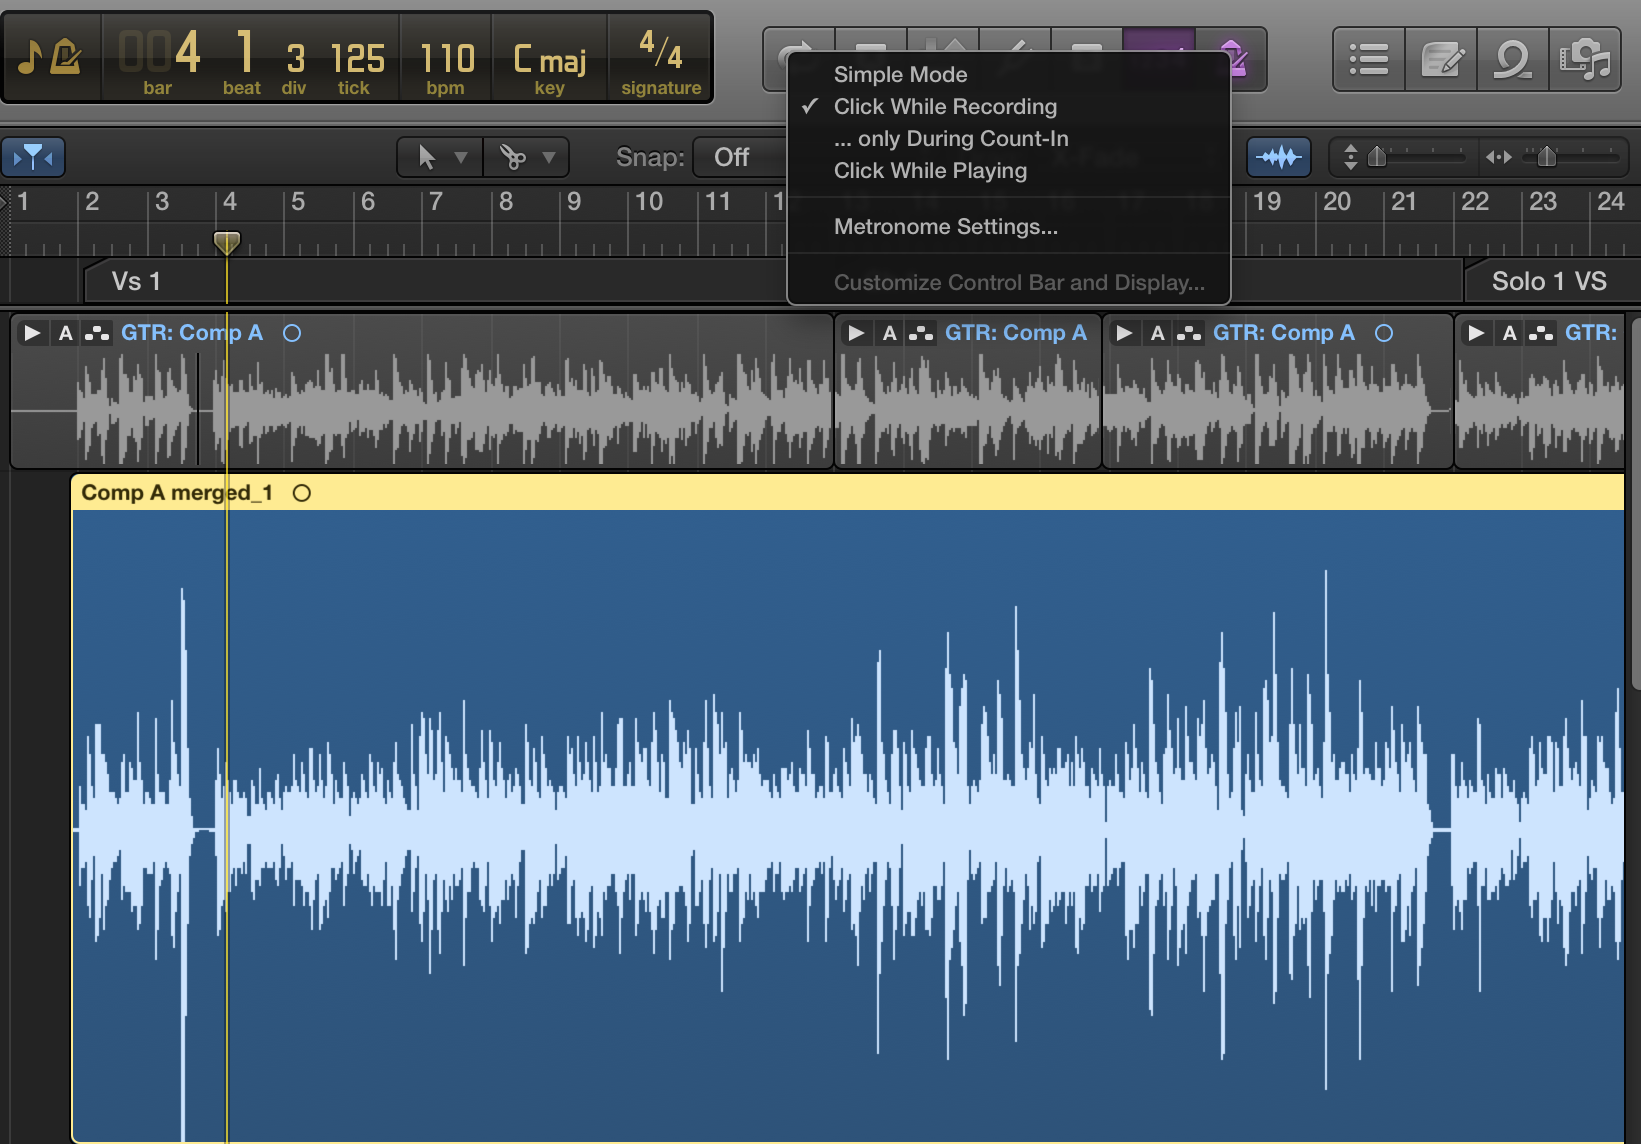Enable Simple Mode in metronome menu
Viewport: 1641px width, 1144px height.
pos(900,75)
